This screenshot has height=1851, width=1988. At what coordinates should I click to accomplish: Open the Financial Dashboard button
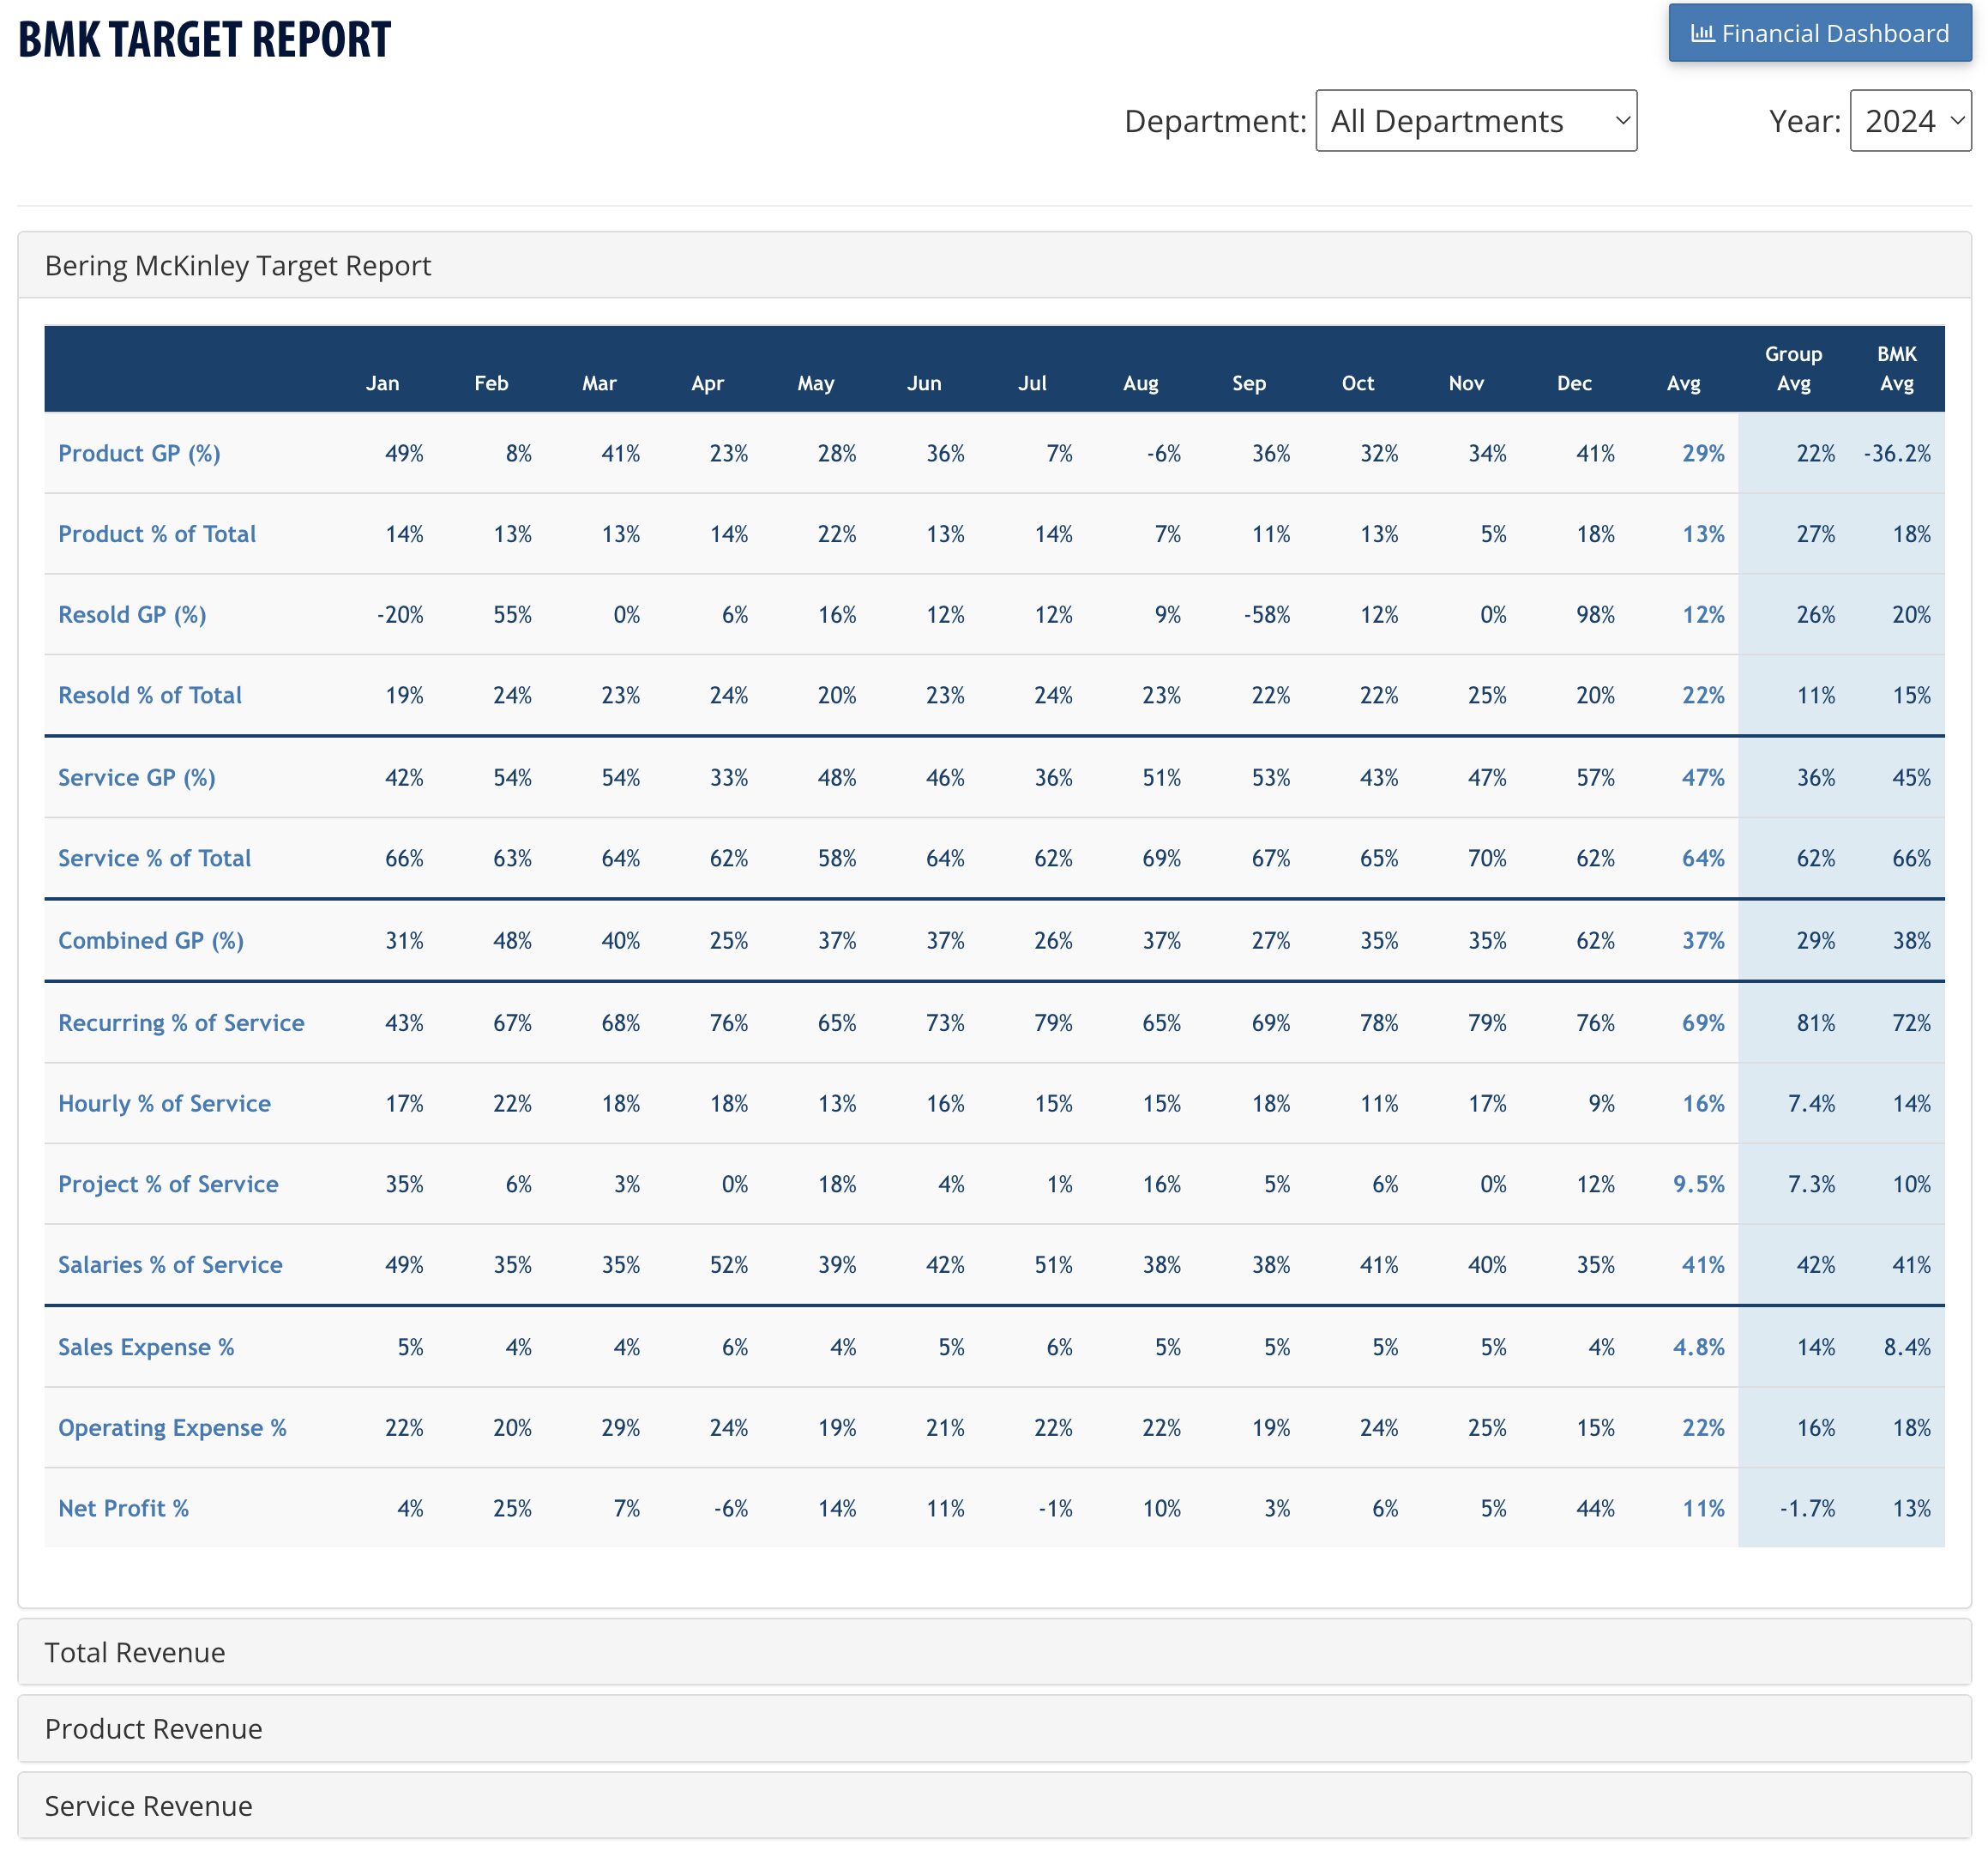[1819, 33]
